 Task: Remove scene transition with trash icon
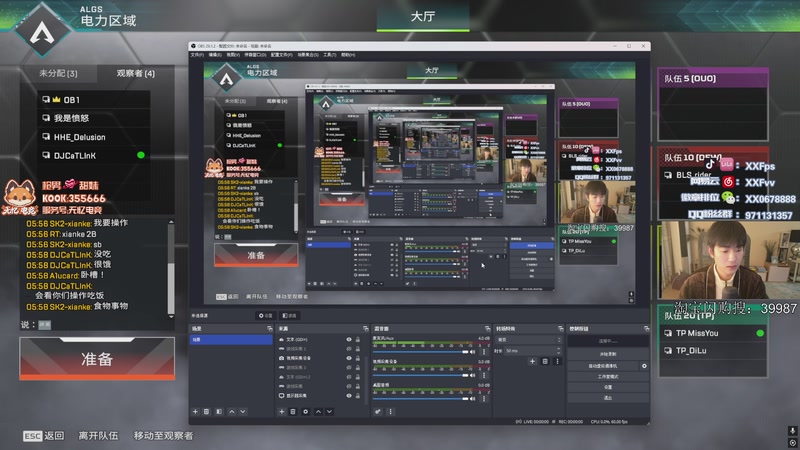coord(545,361)
